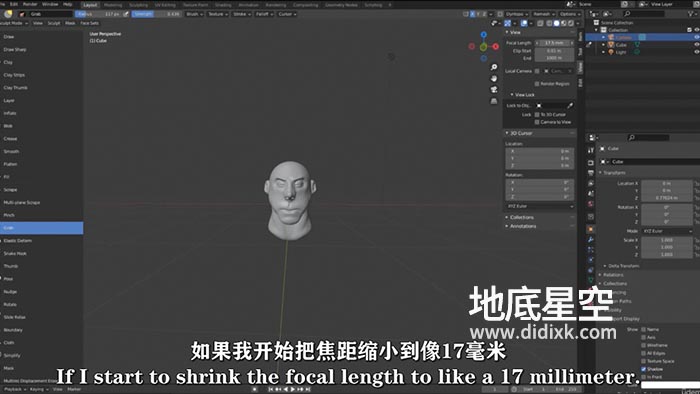
Task: Open the Mask header menu
Action: (70, 23)
